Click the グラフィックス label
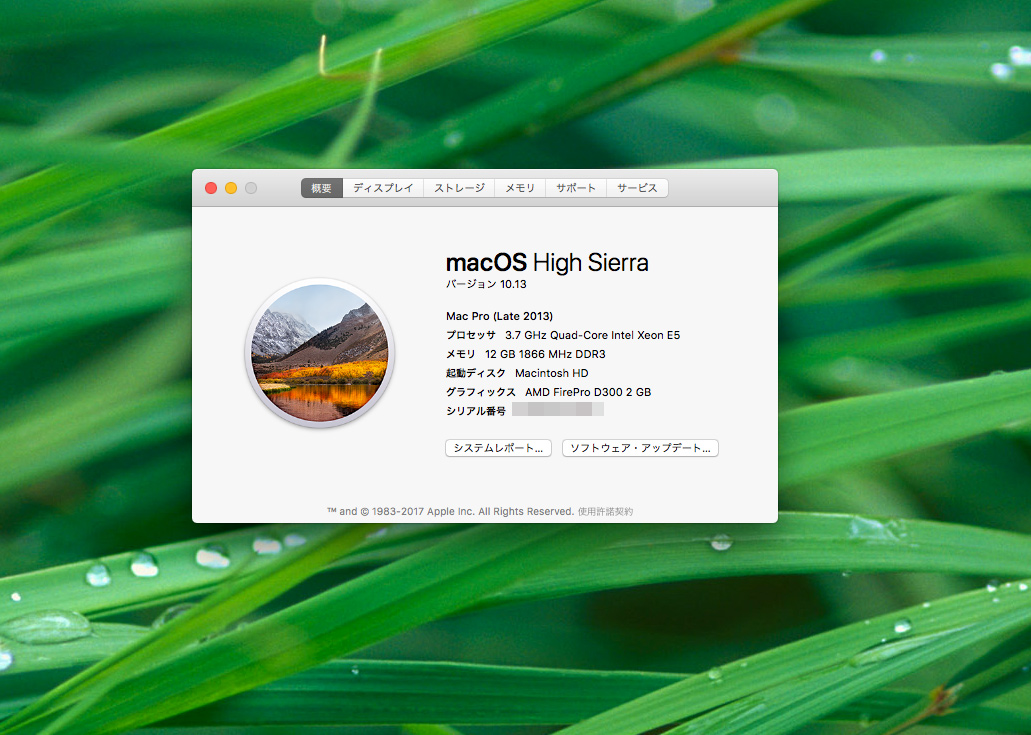This screenshot has height=735, width=1031. (481, 392)
